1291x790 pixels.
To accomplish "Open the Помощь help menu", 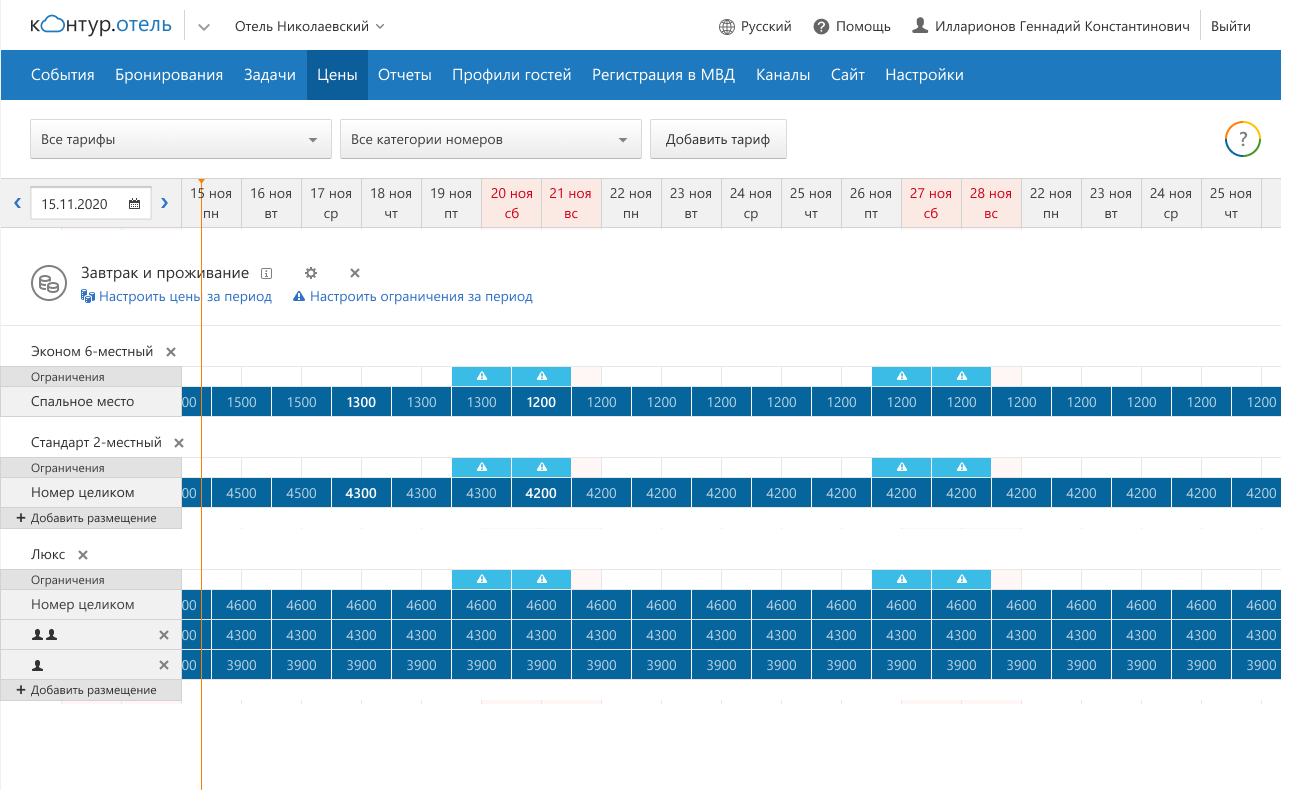I will pyautogui.click(x=852, y=27).
